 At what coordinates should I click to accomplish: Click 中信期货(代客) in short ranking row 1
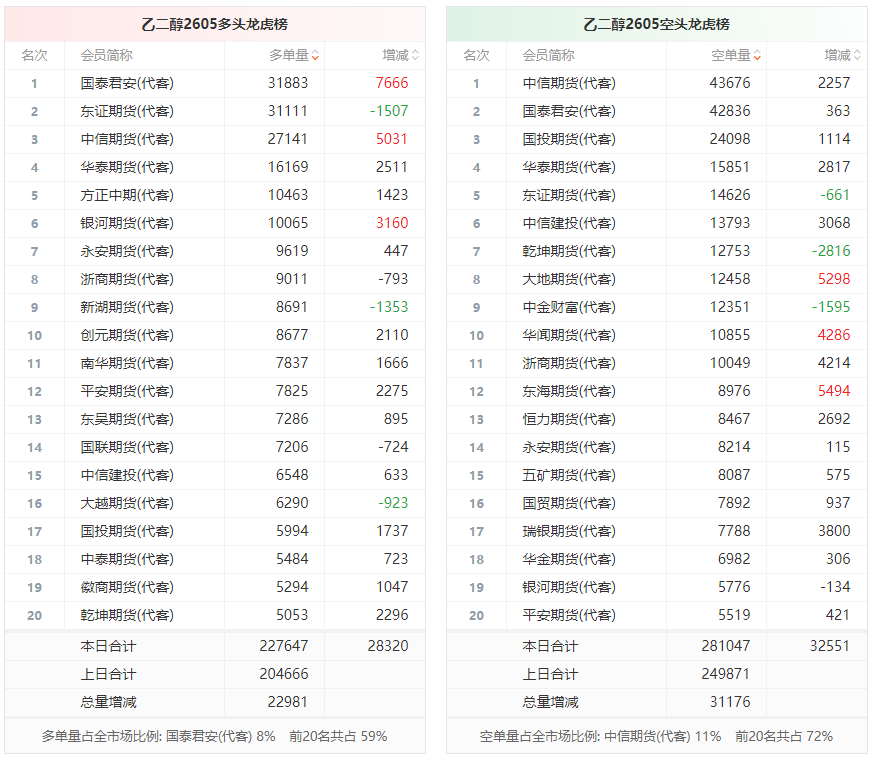pyautogui.click(x=569, y=83)
